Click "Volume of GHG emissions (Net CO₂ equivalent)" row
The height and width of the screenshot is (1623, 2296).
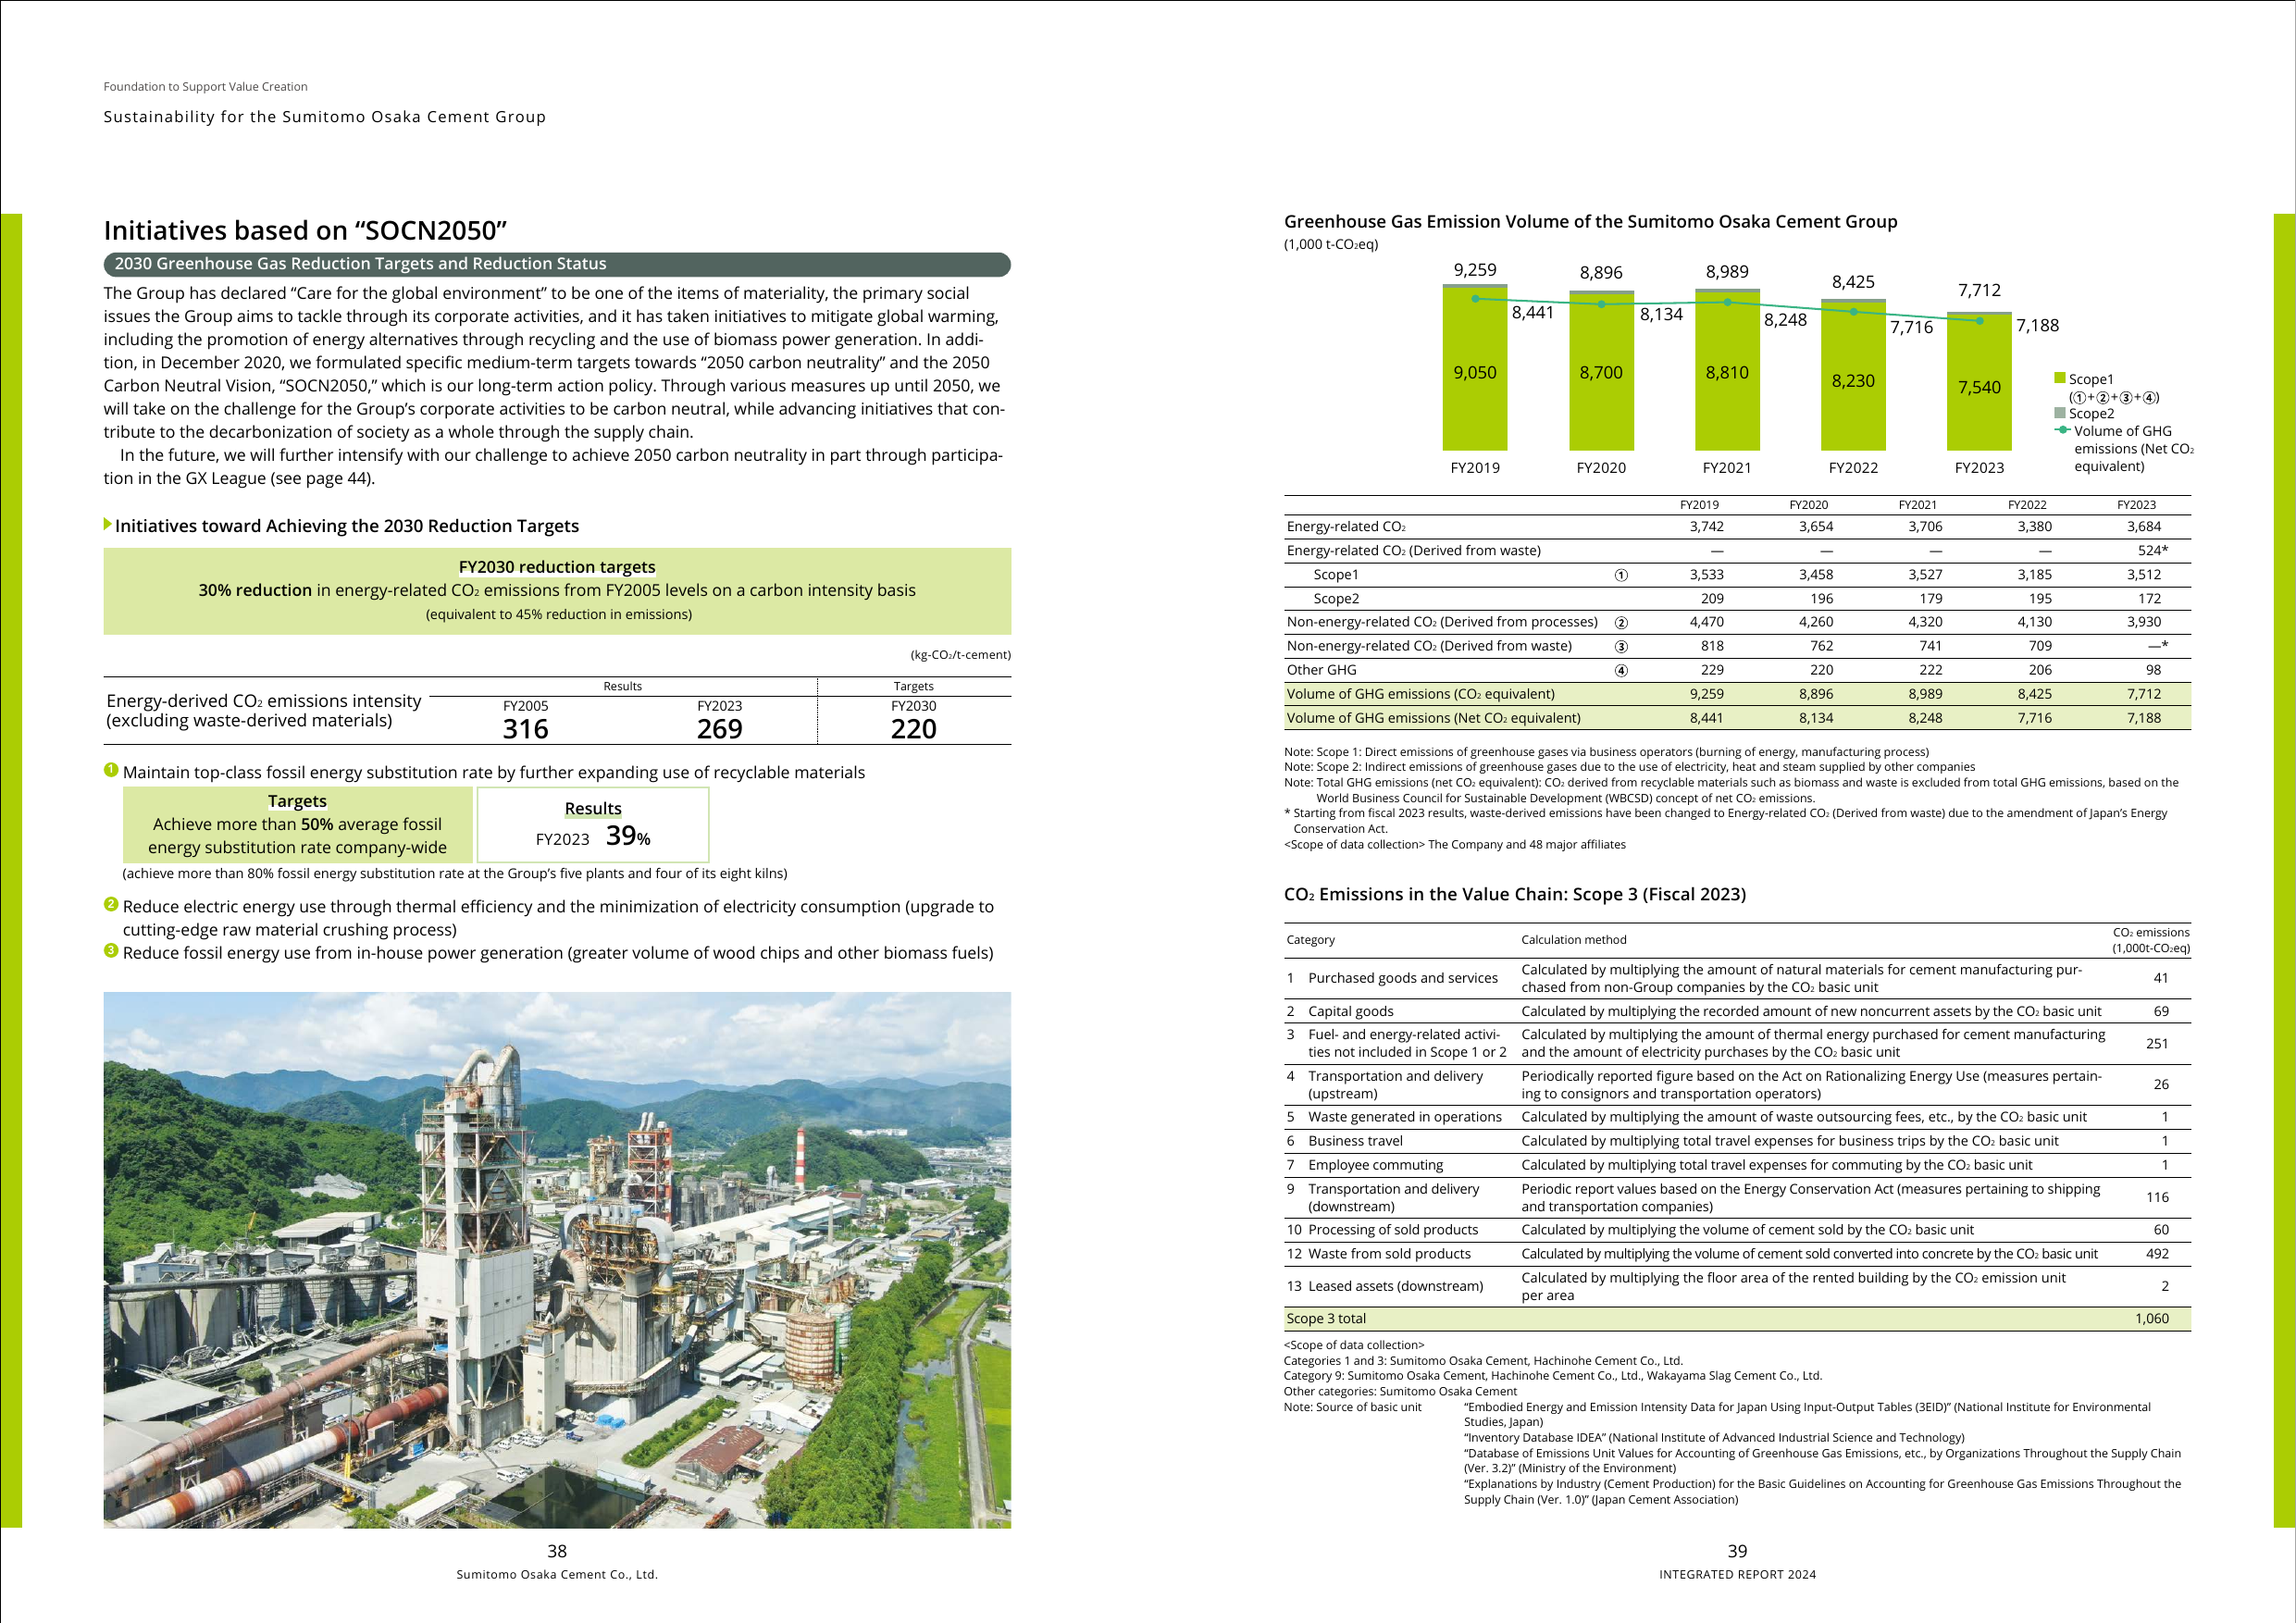(1737, 718)
